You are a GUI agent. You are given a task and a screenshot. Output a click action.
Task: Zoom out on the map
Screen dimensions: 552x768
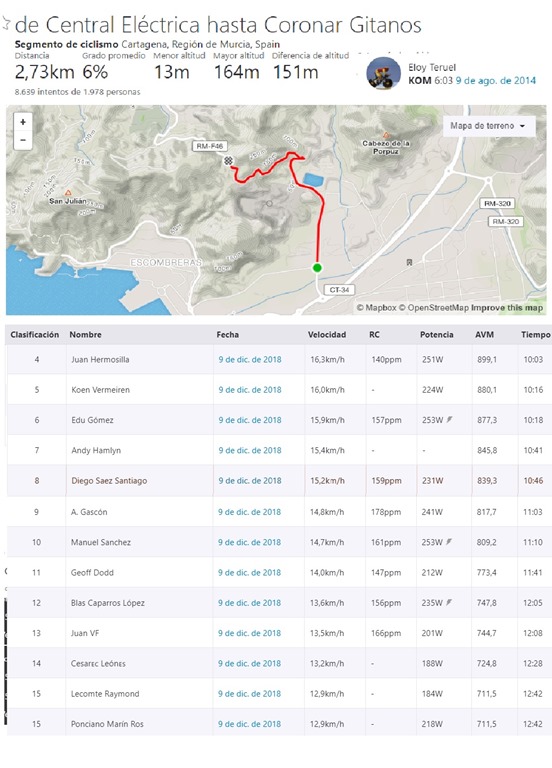click(x=23, y=140)
